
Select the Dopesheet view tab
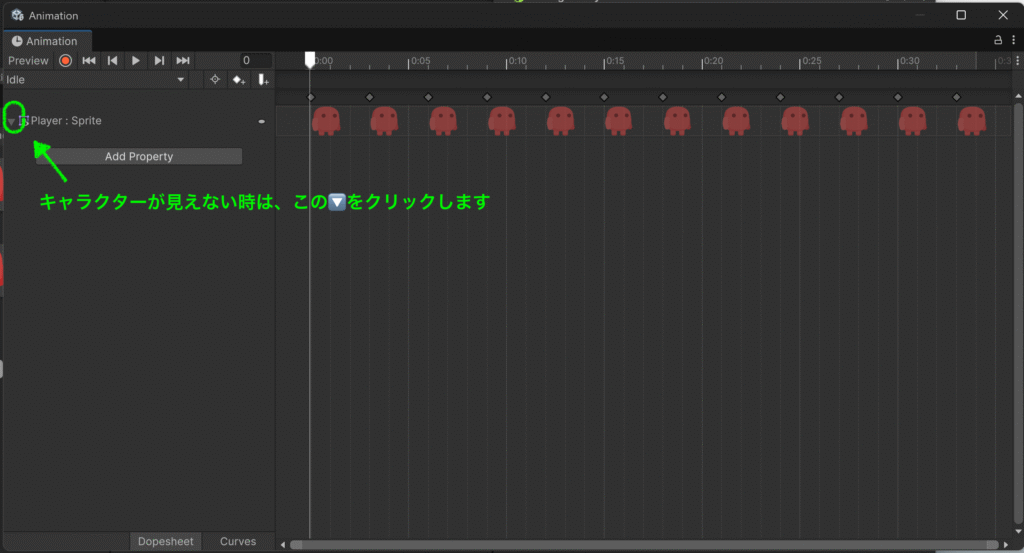coord(166,541)
